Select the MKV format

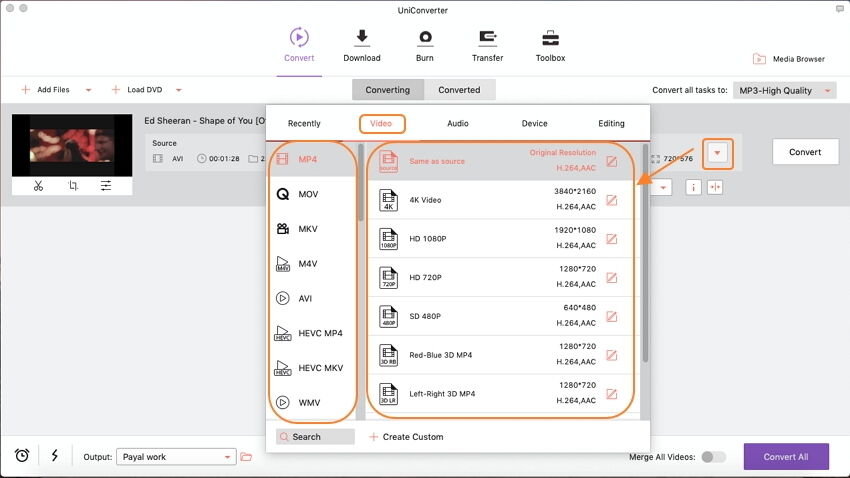tap(312, 229)
